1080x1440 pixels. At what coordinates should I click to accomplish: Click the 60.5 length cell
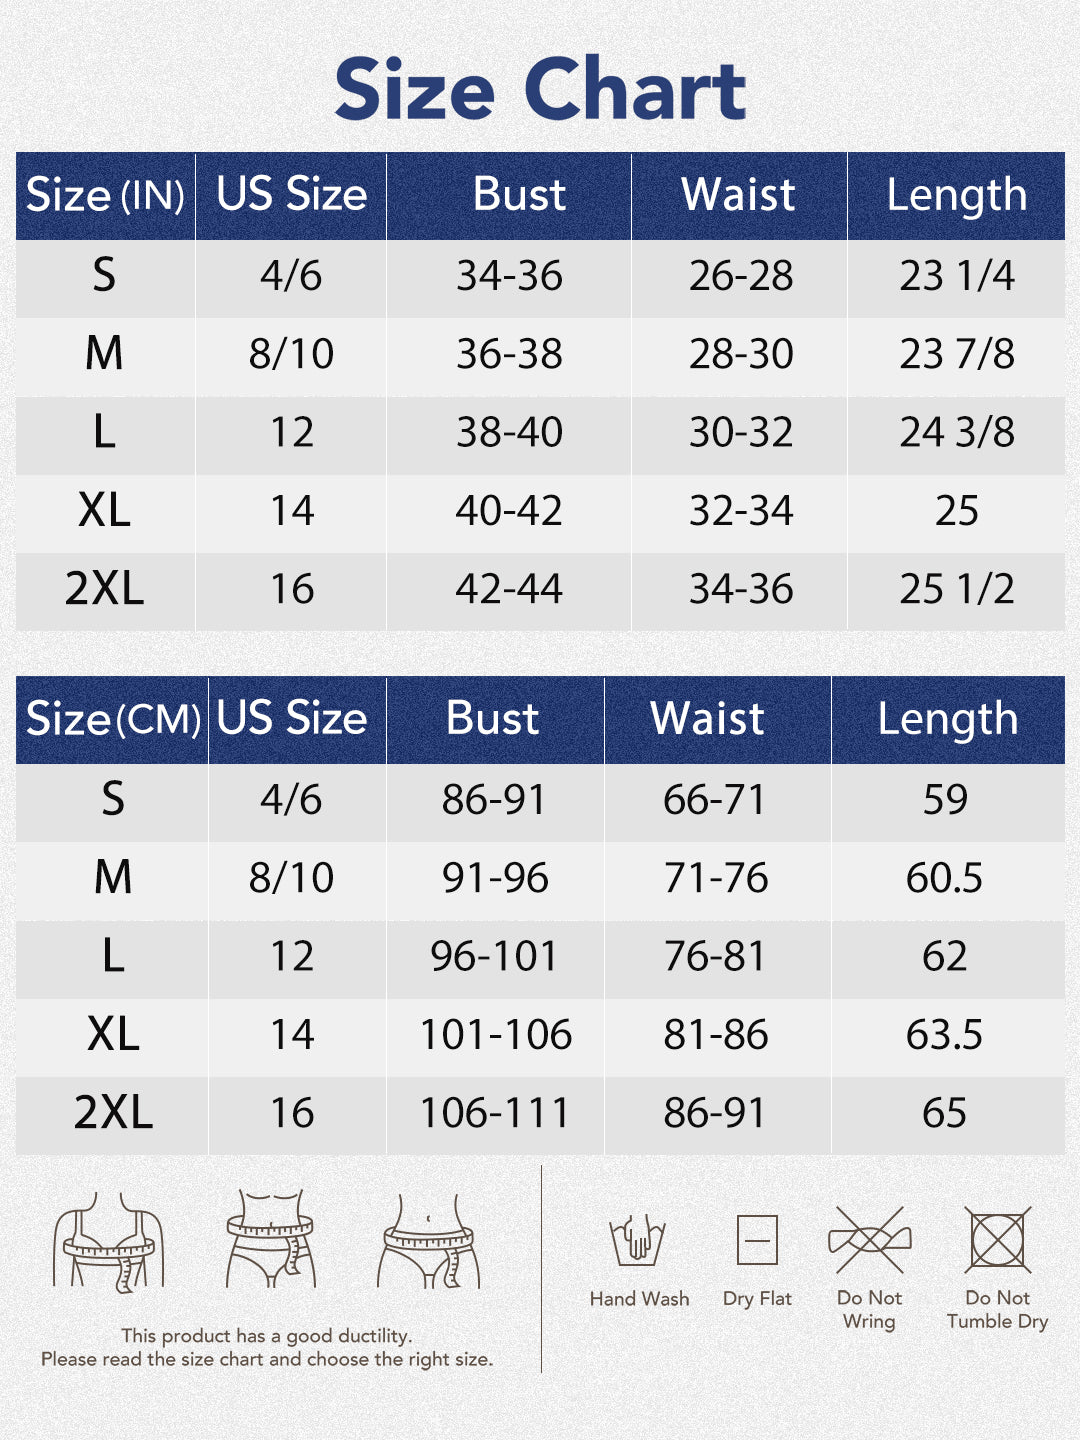pyautogui.click(x=944, y=879)
